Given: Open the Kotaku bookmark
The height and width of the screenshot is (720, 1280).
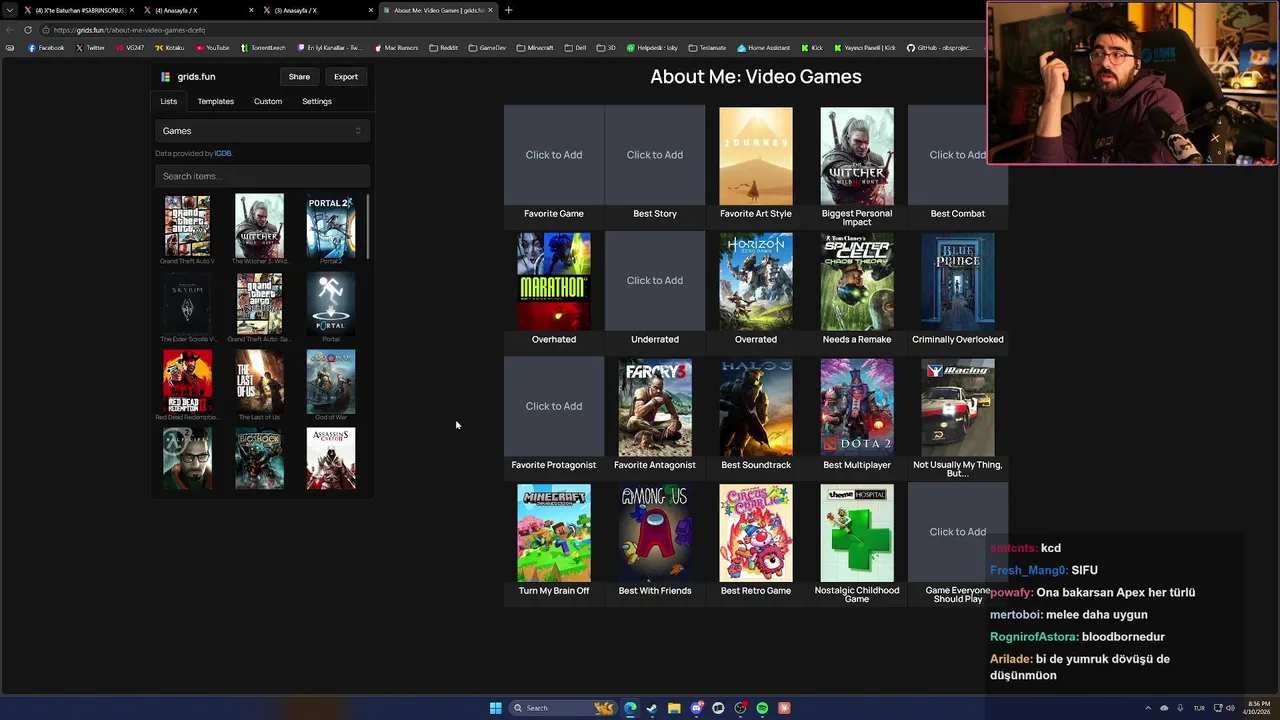Looking at the screenshot, I should coord(170,48).
